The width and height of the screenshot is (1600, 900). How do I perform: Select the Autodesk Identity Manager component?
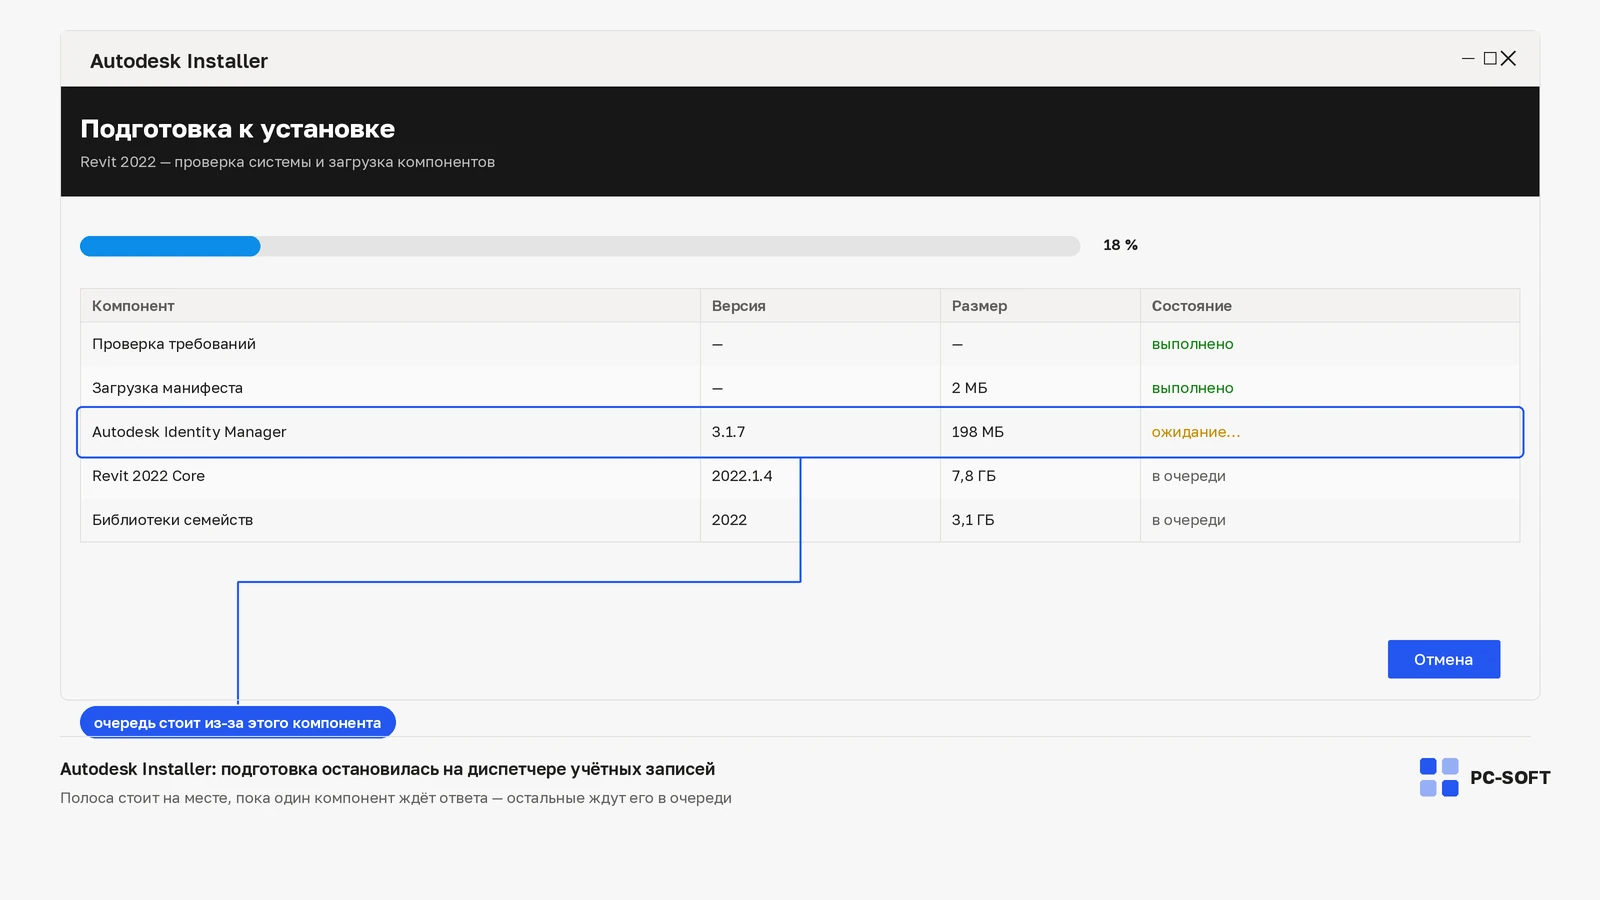click(x=800, y=432)
